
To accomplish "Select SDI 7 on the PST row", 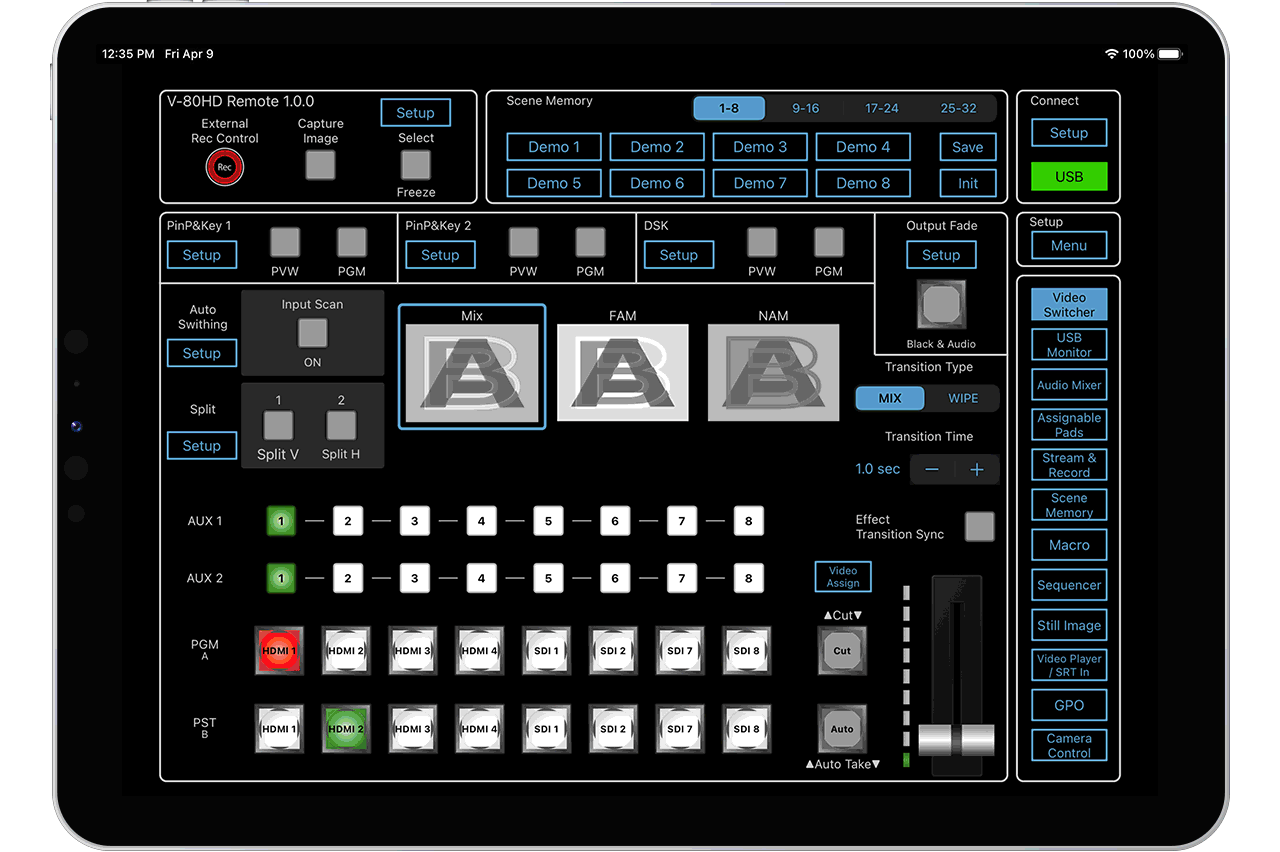I will point(680,730).
